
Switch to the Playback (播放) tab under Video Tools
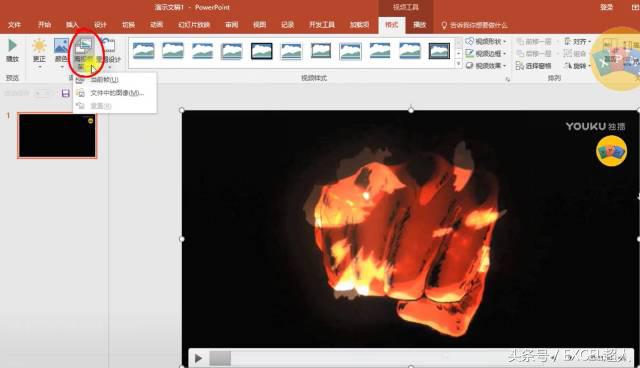point(419,25)
